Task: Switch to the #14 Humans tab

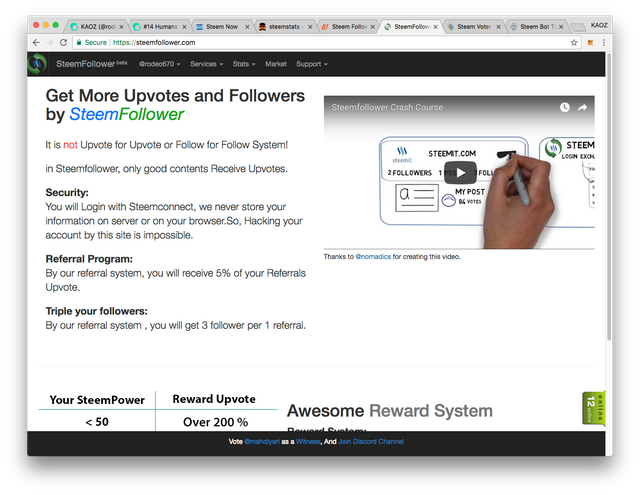Action: coord(158,27)
